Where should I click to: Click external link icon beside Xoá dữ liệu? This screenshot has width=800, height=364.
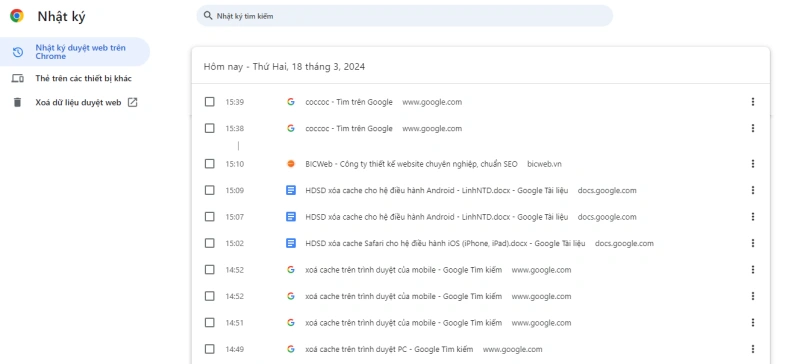(132, 103)
